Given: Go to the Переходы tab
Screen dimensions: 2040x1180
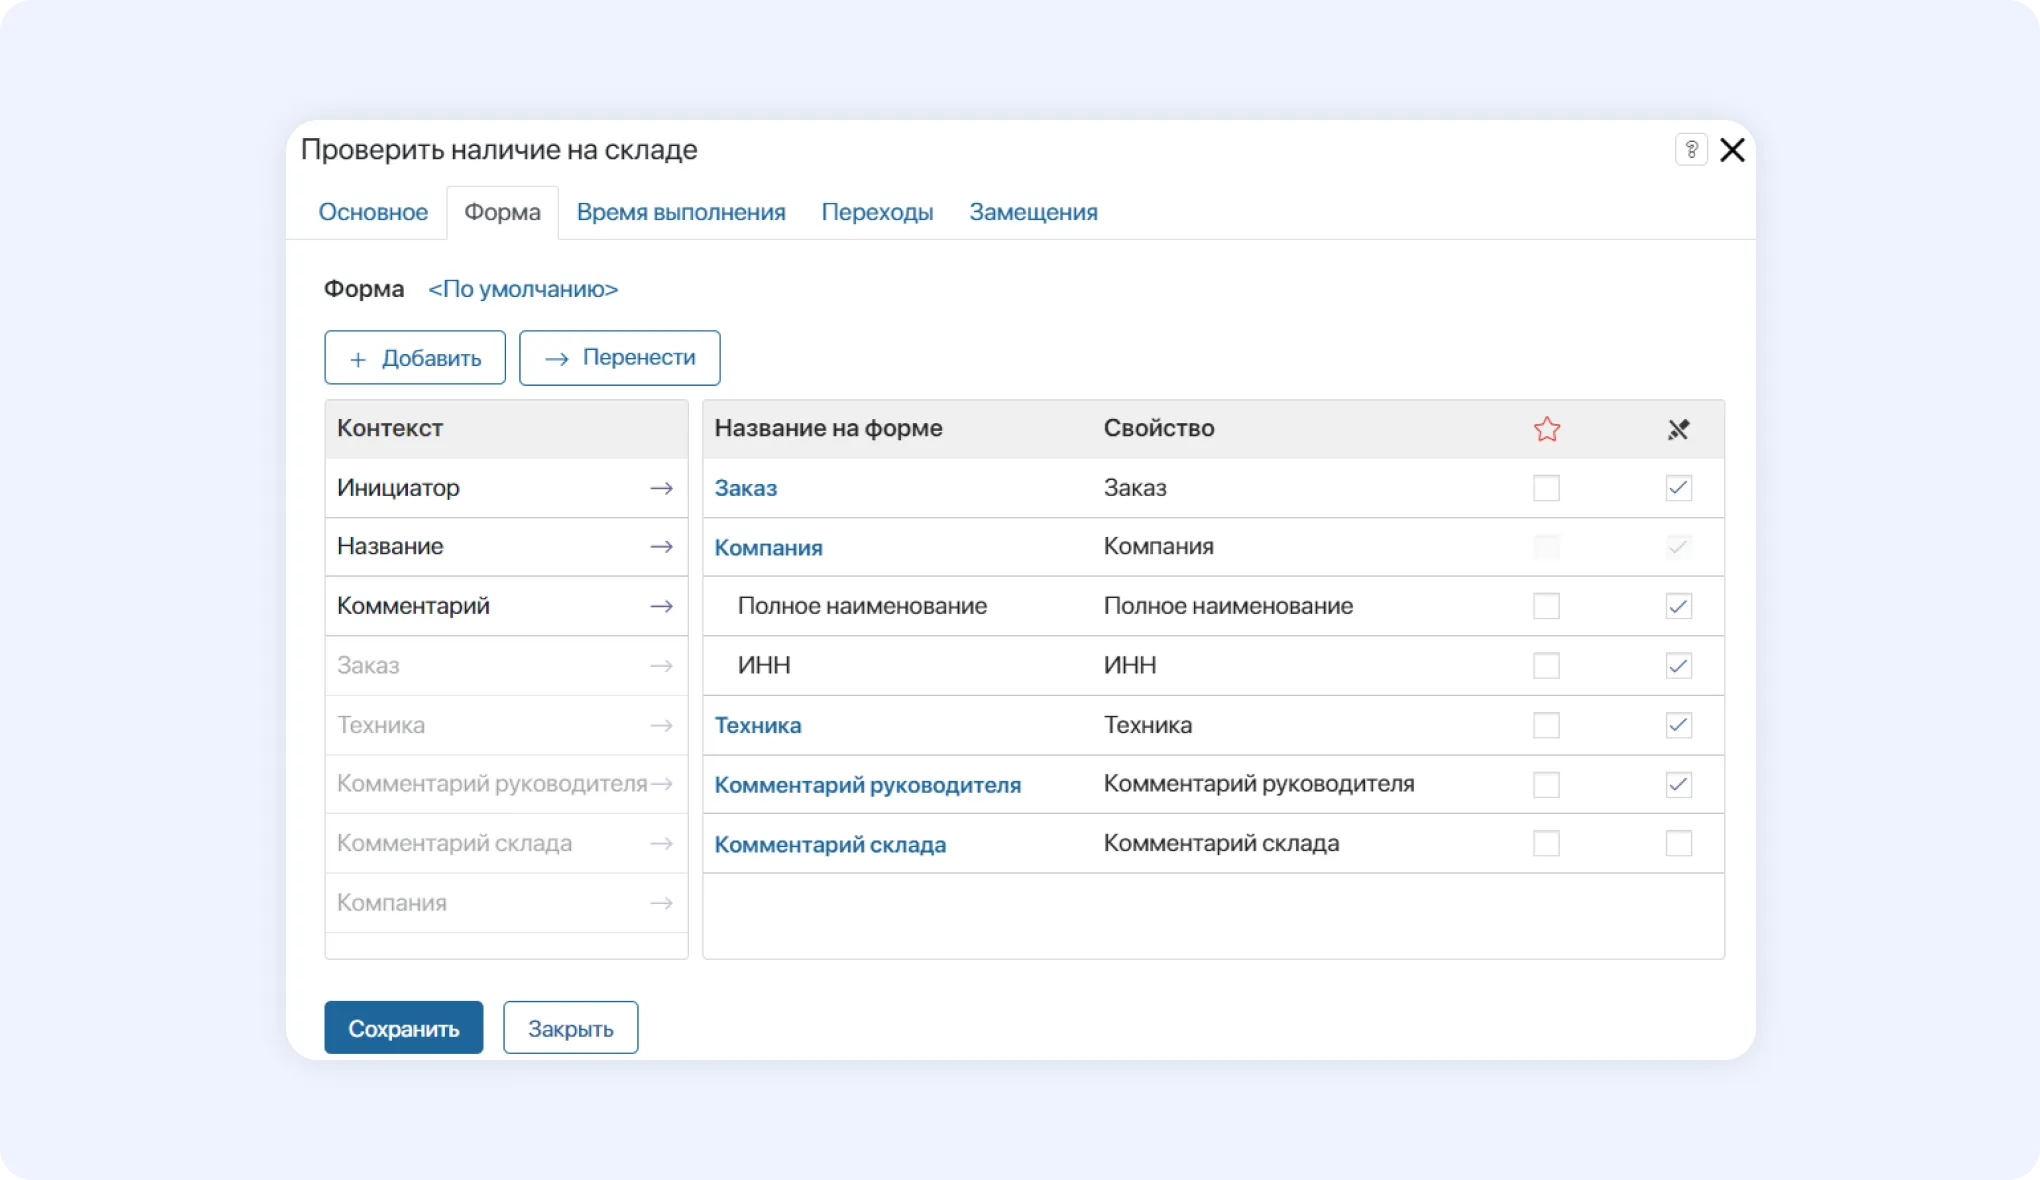Looking at the screenshot, I should 877,212.
